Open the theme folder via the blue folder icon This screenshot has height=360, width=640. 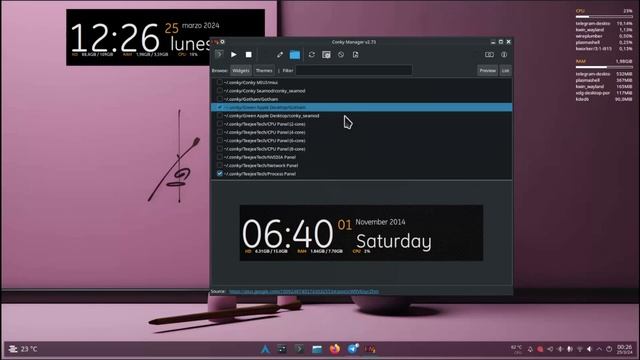coord(295,55)
